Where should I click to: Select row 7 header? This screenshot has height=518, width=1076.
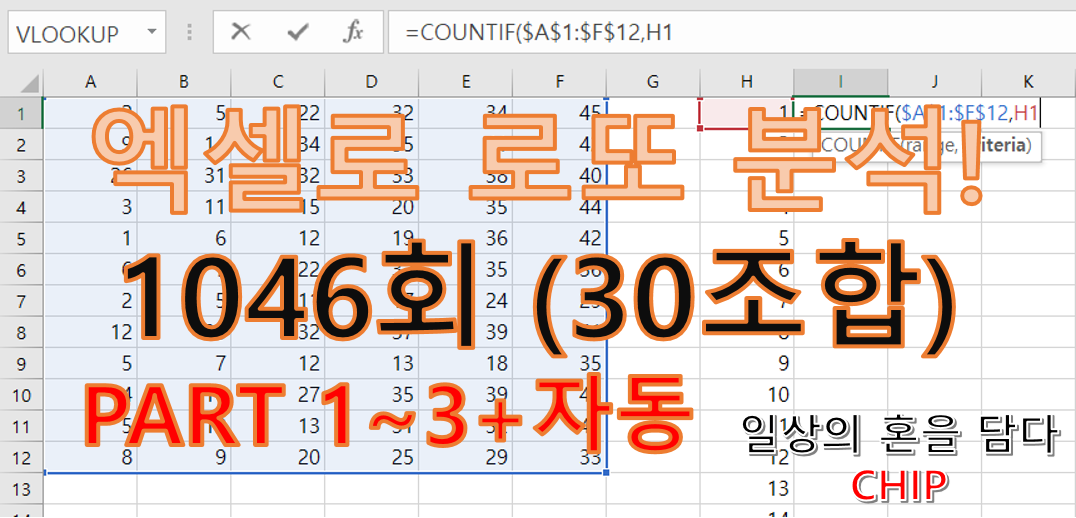coord(21,301)
